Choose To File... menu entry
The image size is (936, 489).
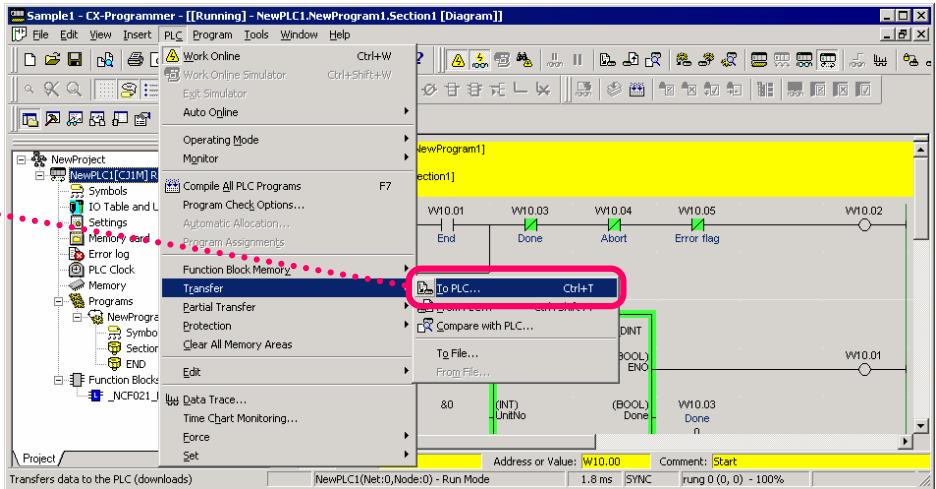click(517, 353)
